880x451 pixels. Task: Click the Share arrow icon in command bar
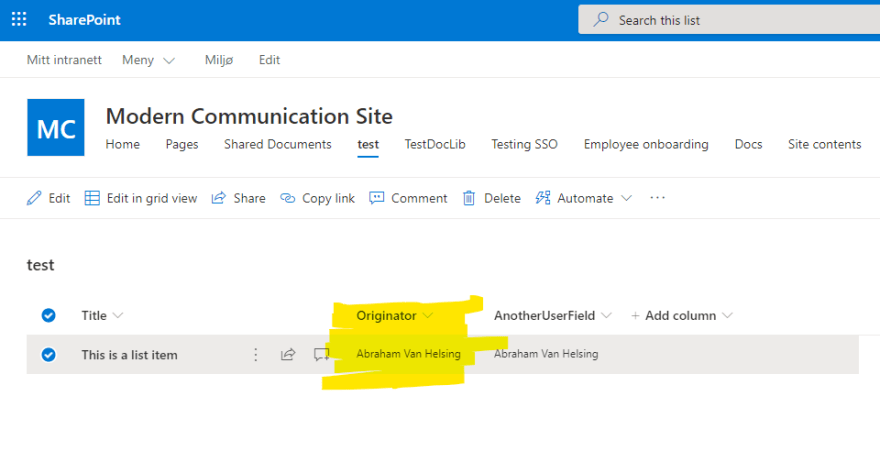coord(219,198)
